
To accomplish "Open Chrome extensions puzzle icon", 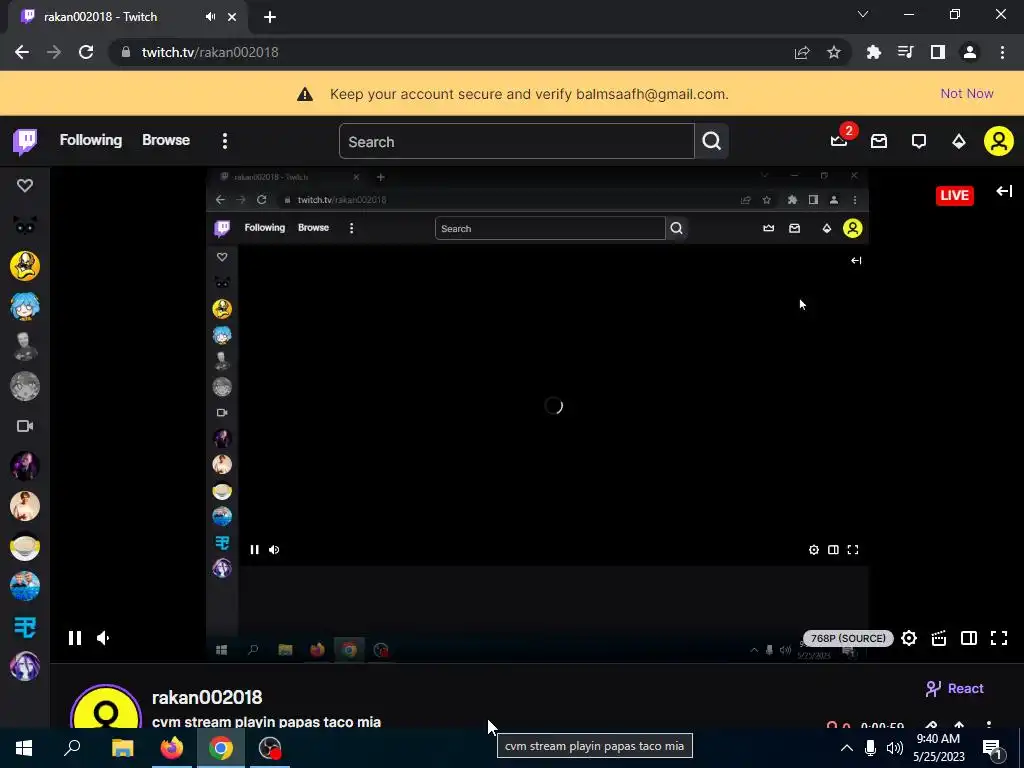I will (x=874, y=52).
